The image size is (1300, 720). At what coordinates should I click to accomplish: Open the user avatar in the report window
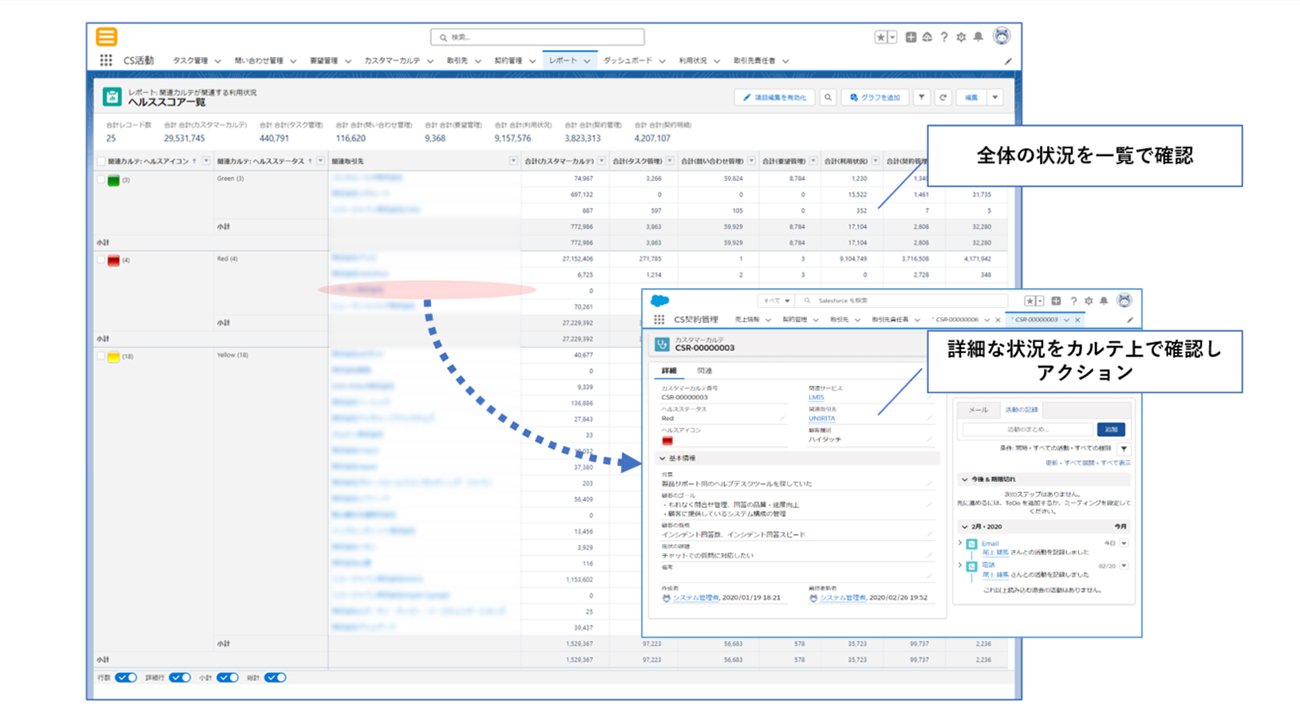click(1001, 36)
